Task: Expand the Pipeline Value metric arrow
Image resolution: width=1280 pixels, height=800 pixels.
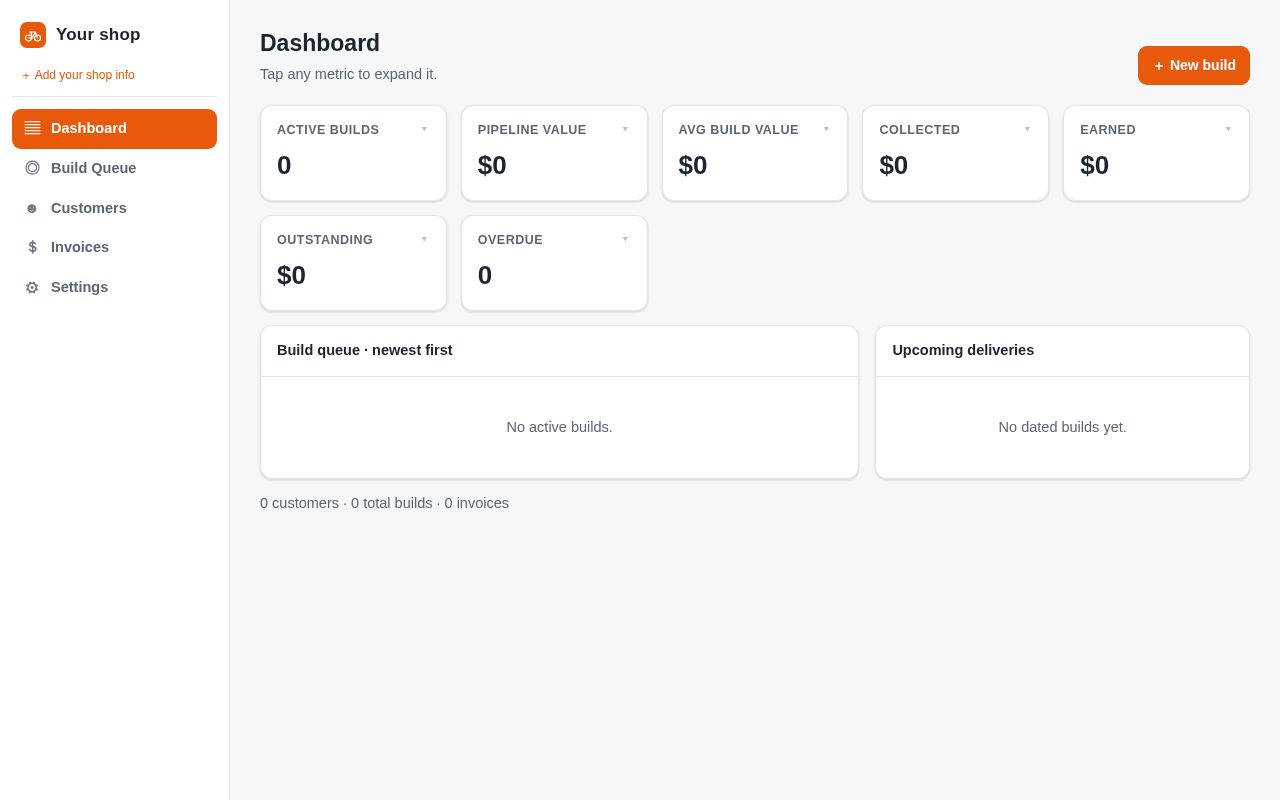Action: point(625,129)
